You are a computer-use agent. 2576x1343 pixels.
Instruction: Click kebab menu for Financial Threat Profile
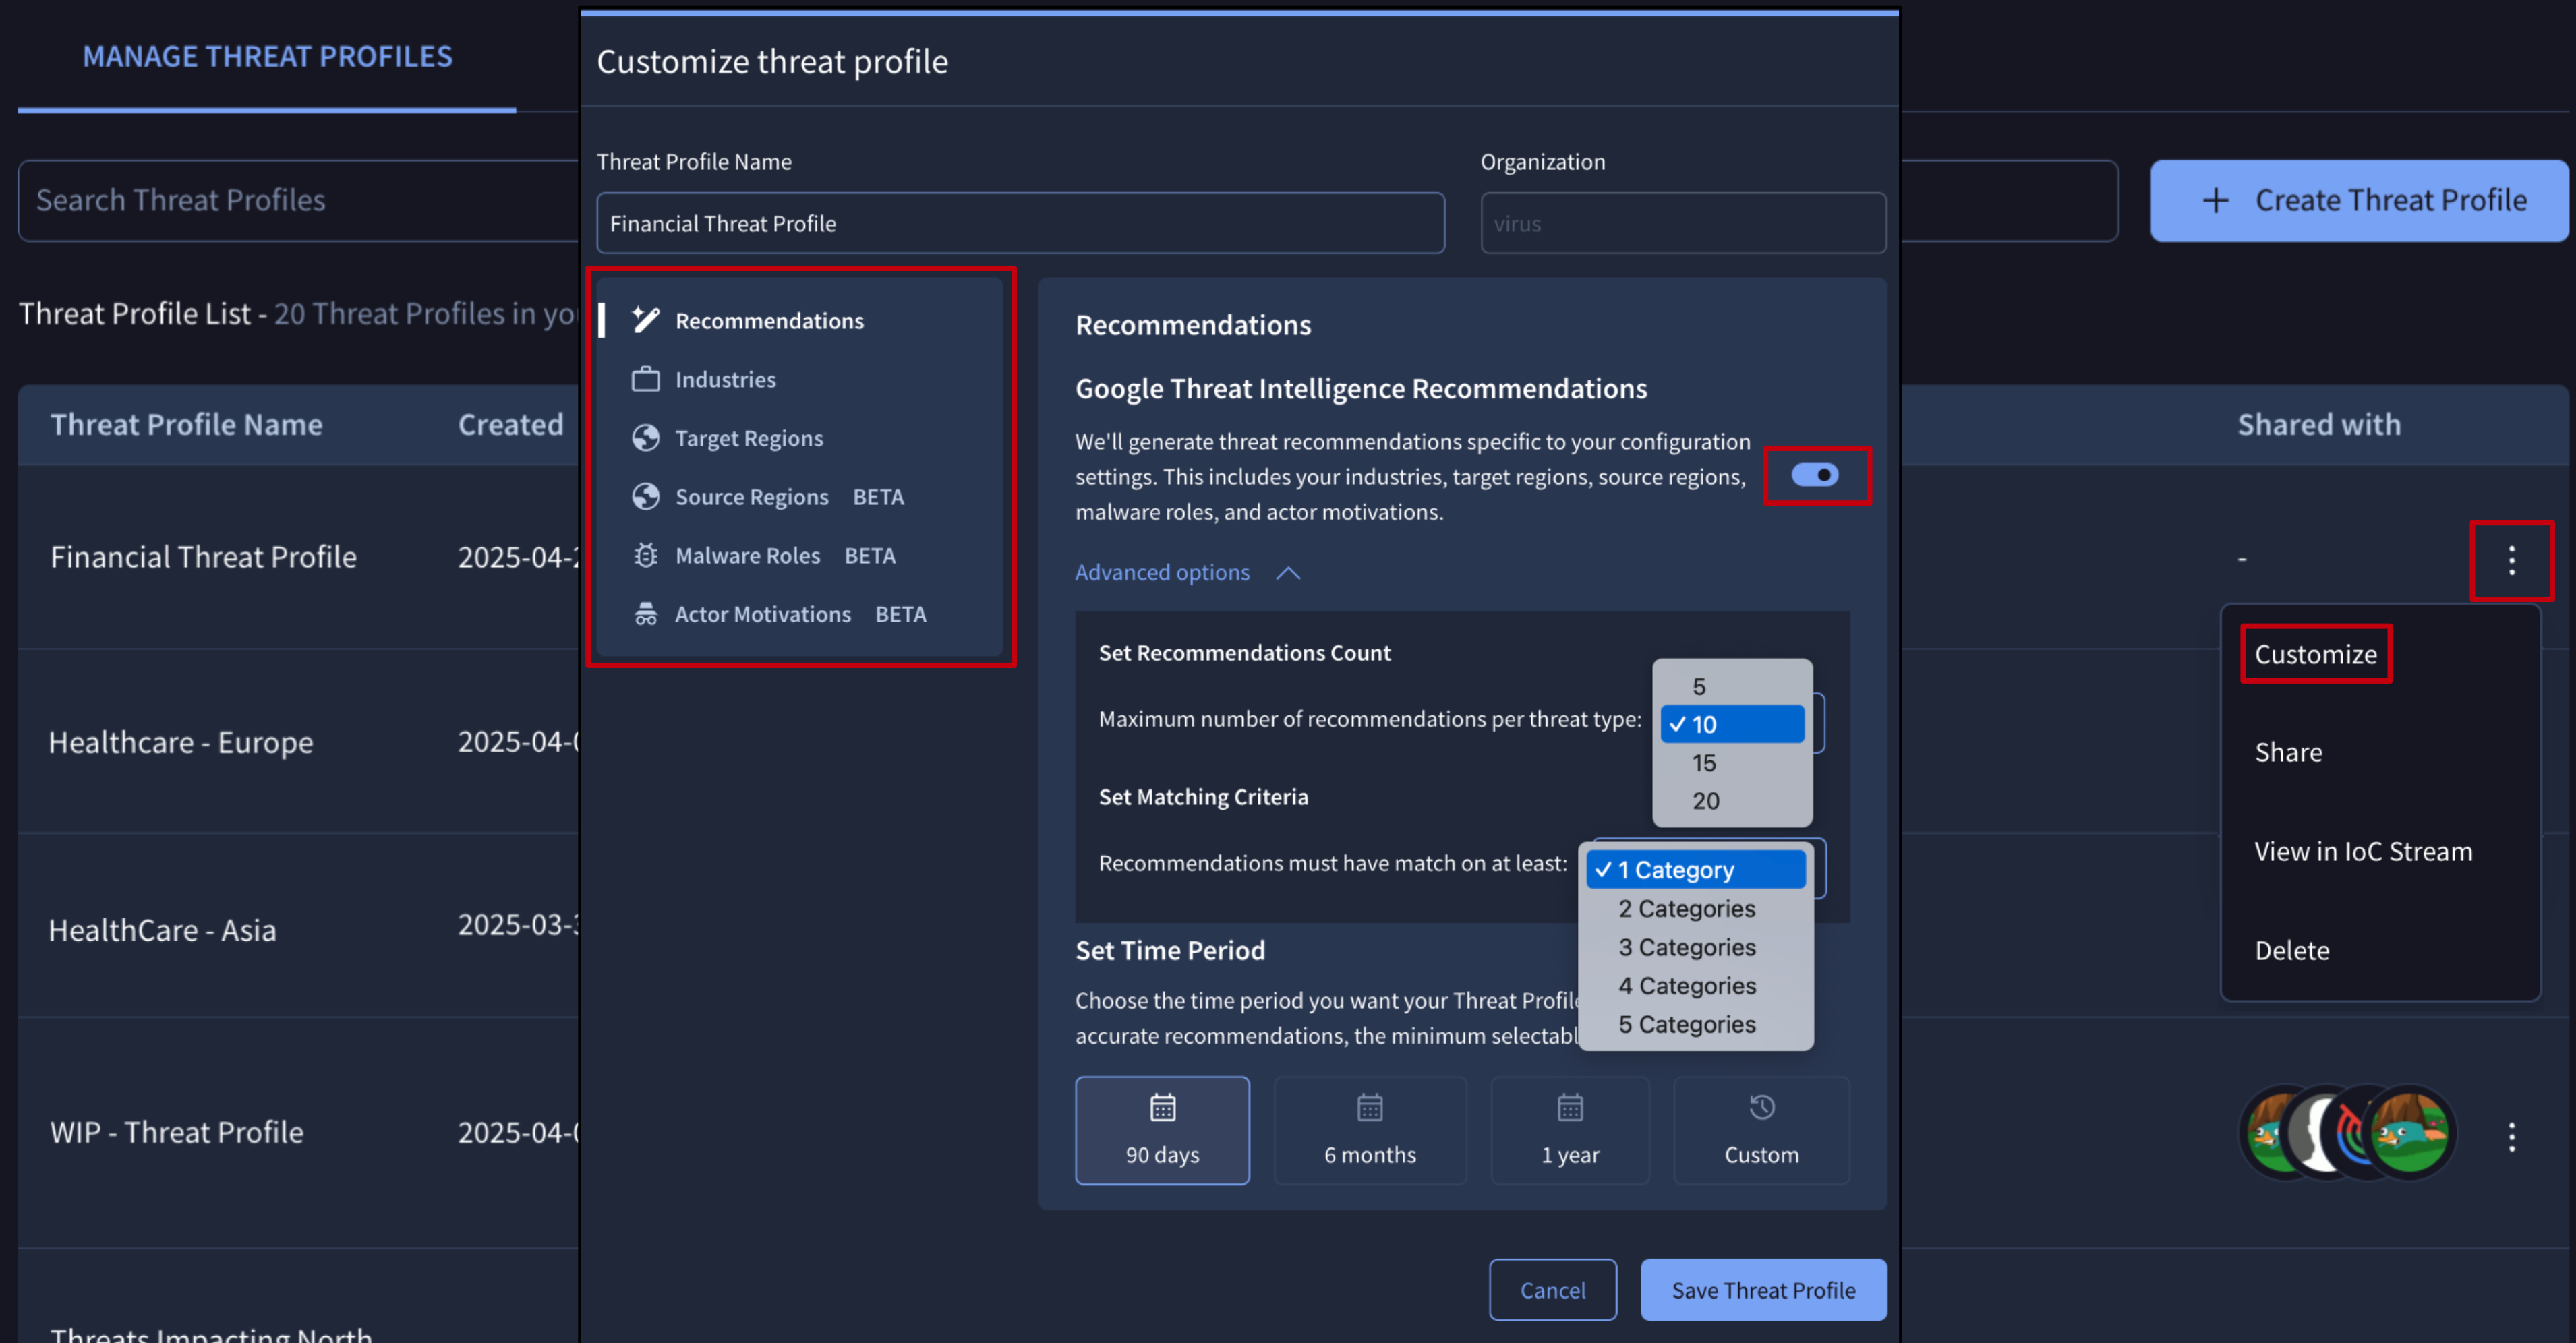coord(2511,560)
